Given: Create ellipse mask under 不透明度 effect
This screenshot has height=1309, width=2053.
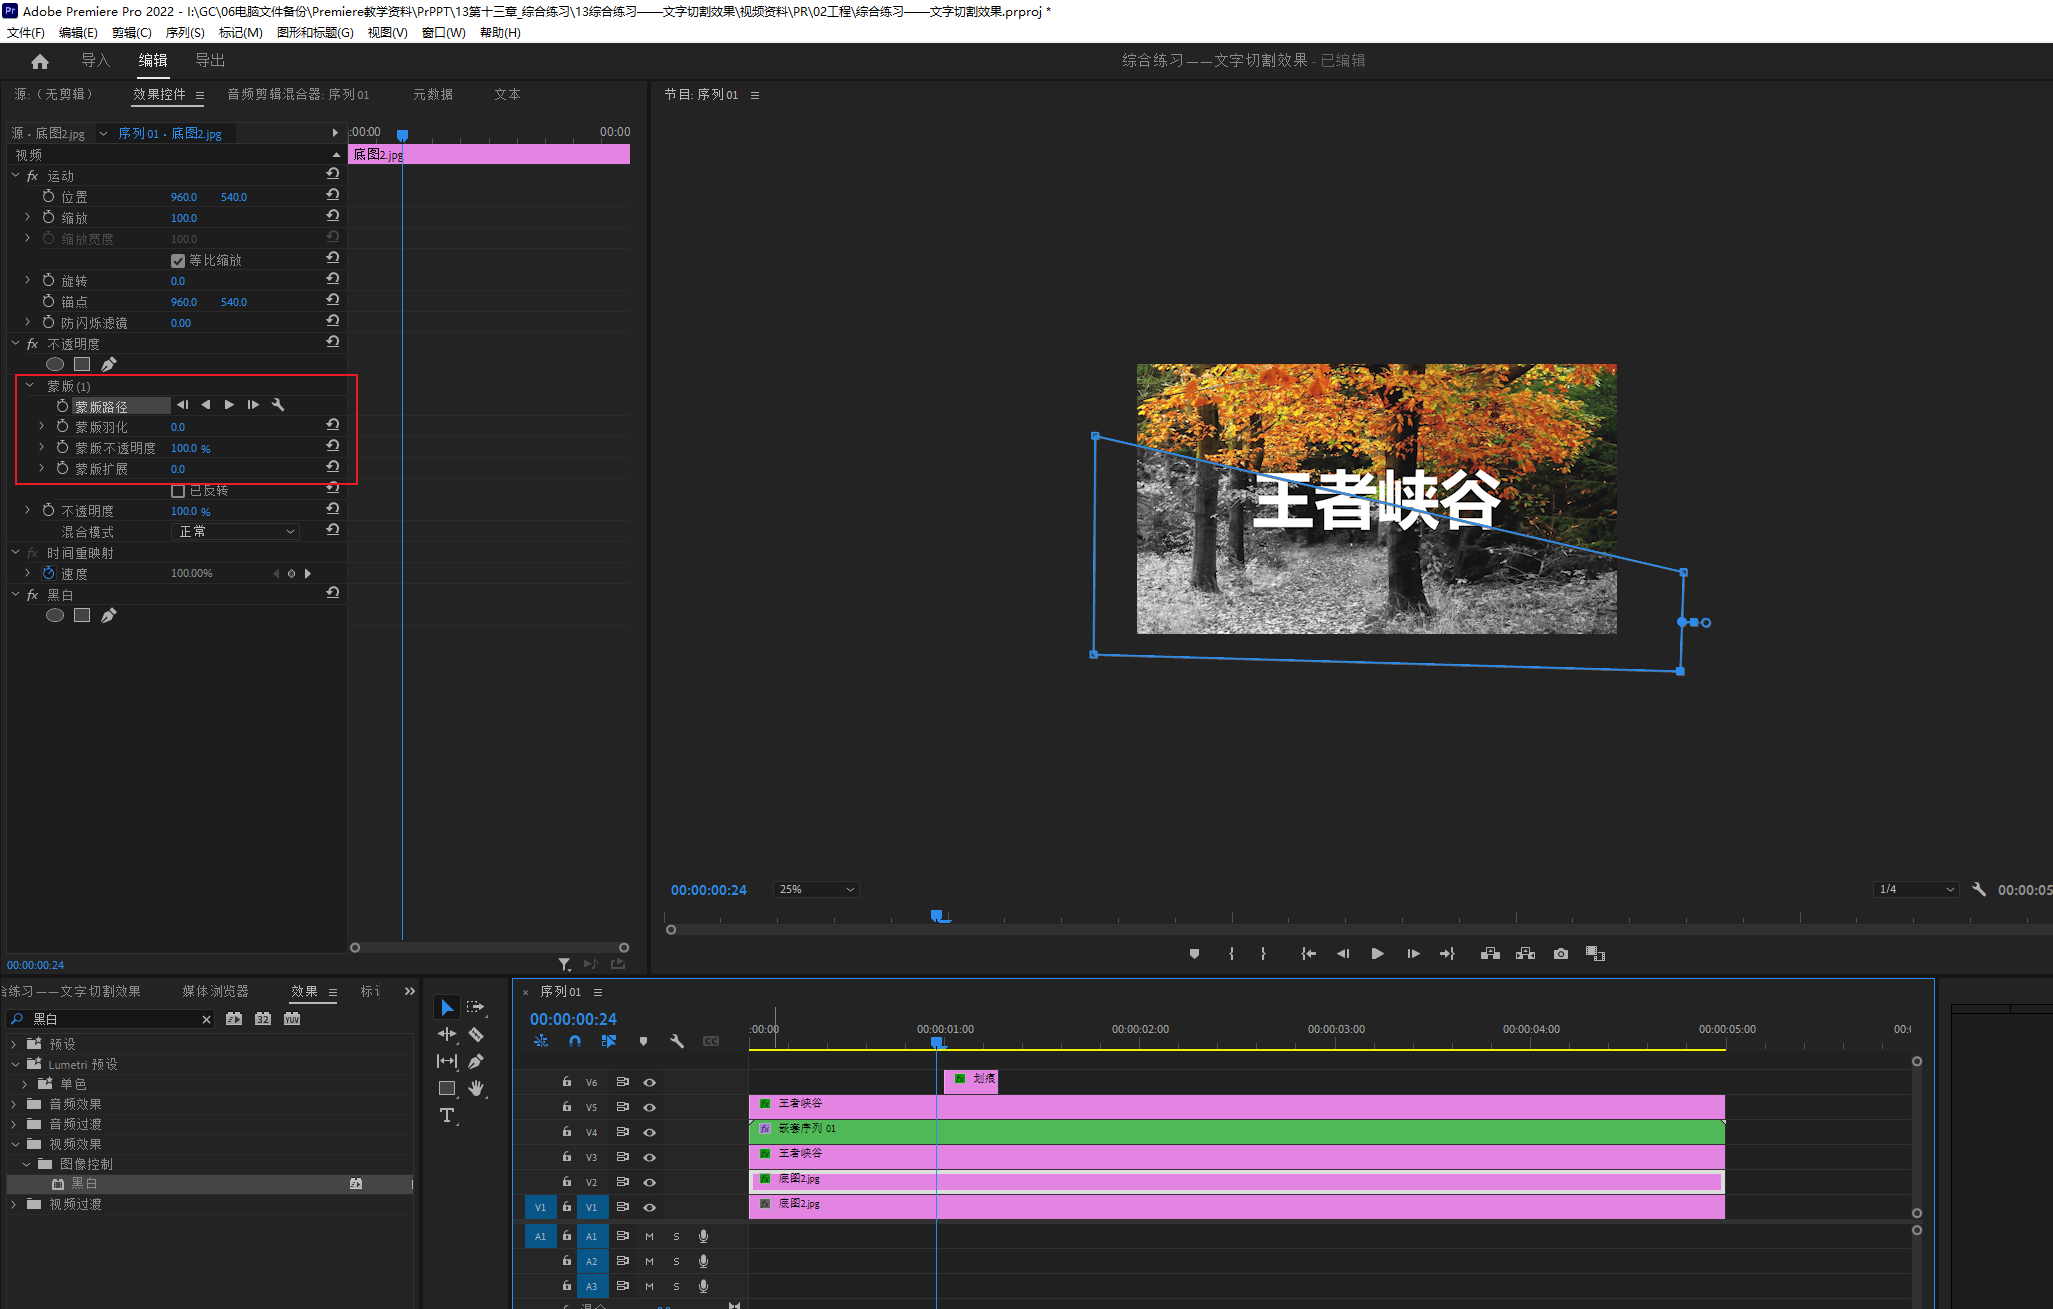Looking at the screenshot, I should (x=55, y=365).
